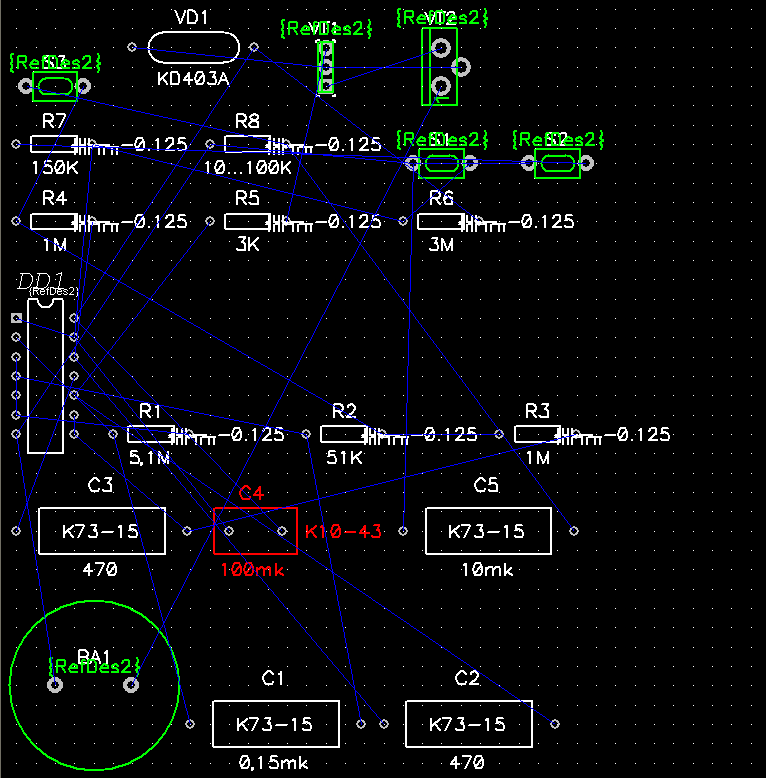Click the left pad of C3

(16, 531)
